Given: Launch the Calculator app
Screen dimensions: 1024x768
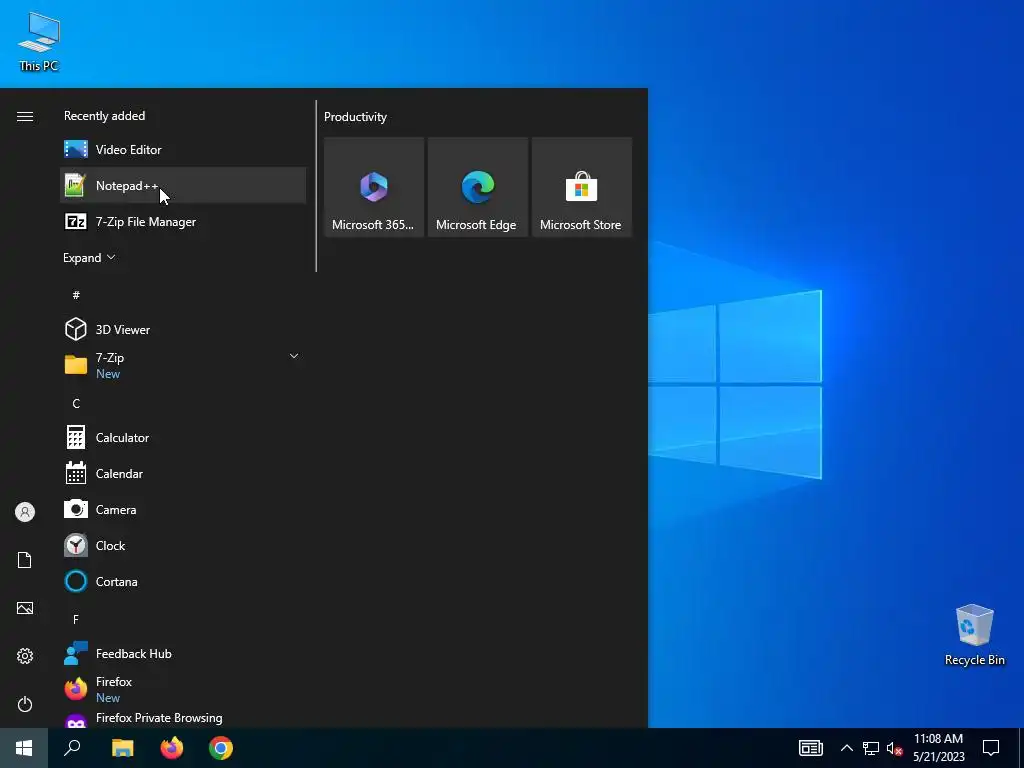Looking at the screenshot, I should [x=183, y=438].
